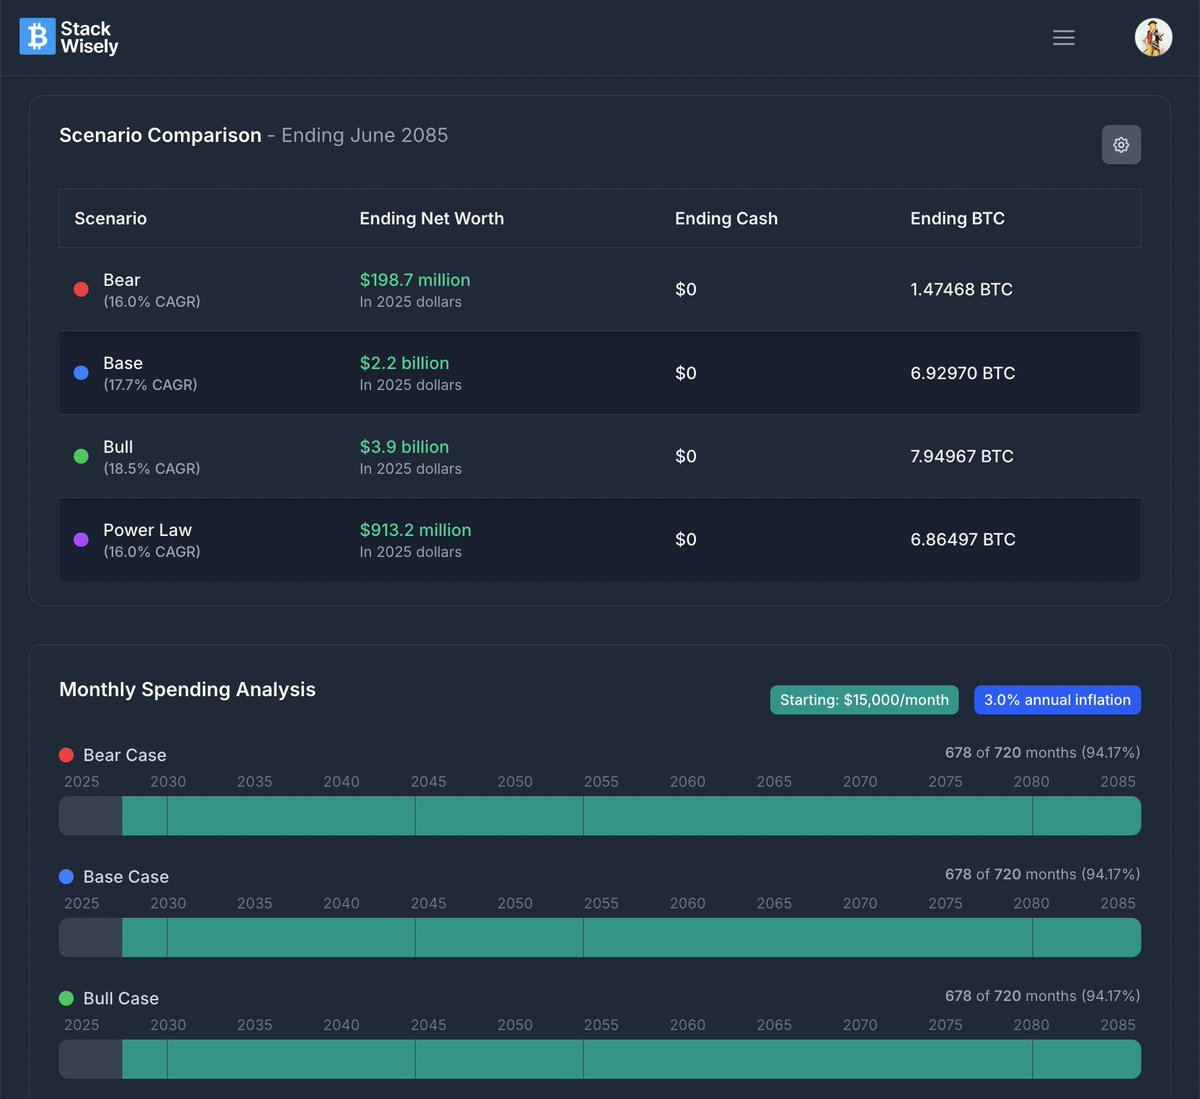Click the $3.9 billion net worth value

coord(404,447)
